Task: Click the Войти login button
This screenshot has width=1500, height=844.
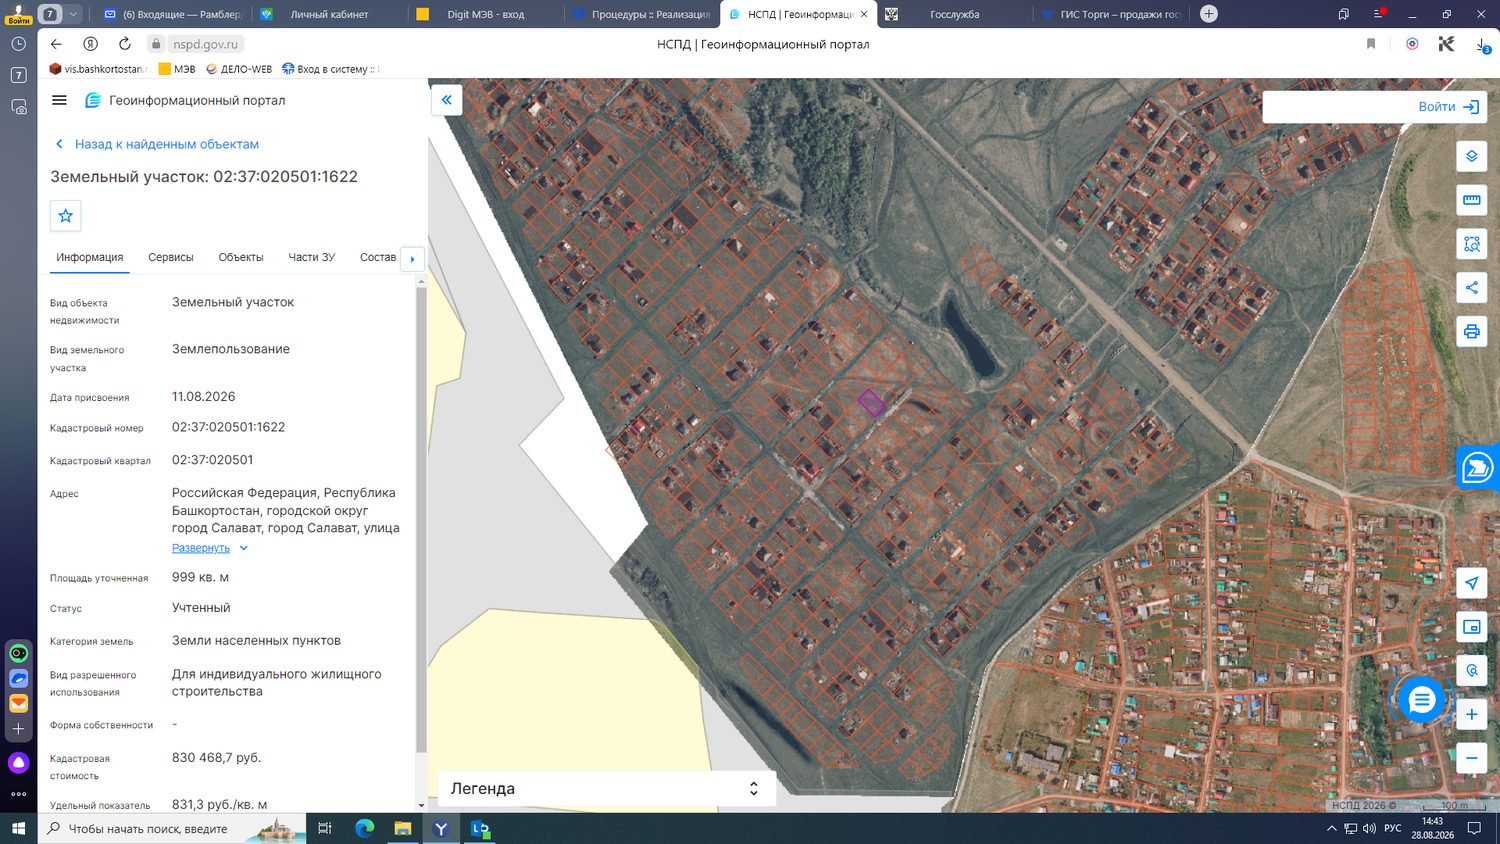Action: click(x=1448, y=107)
